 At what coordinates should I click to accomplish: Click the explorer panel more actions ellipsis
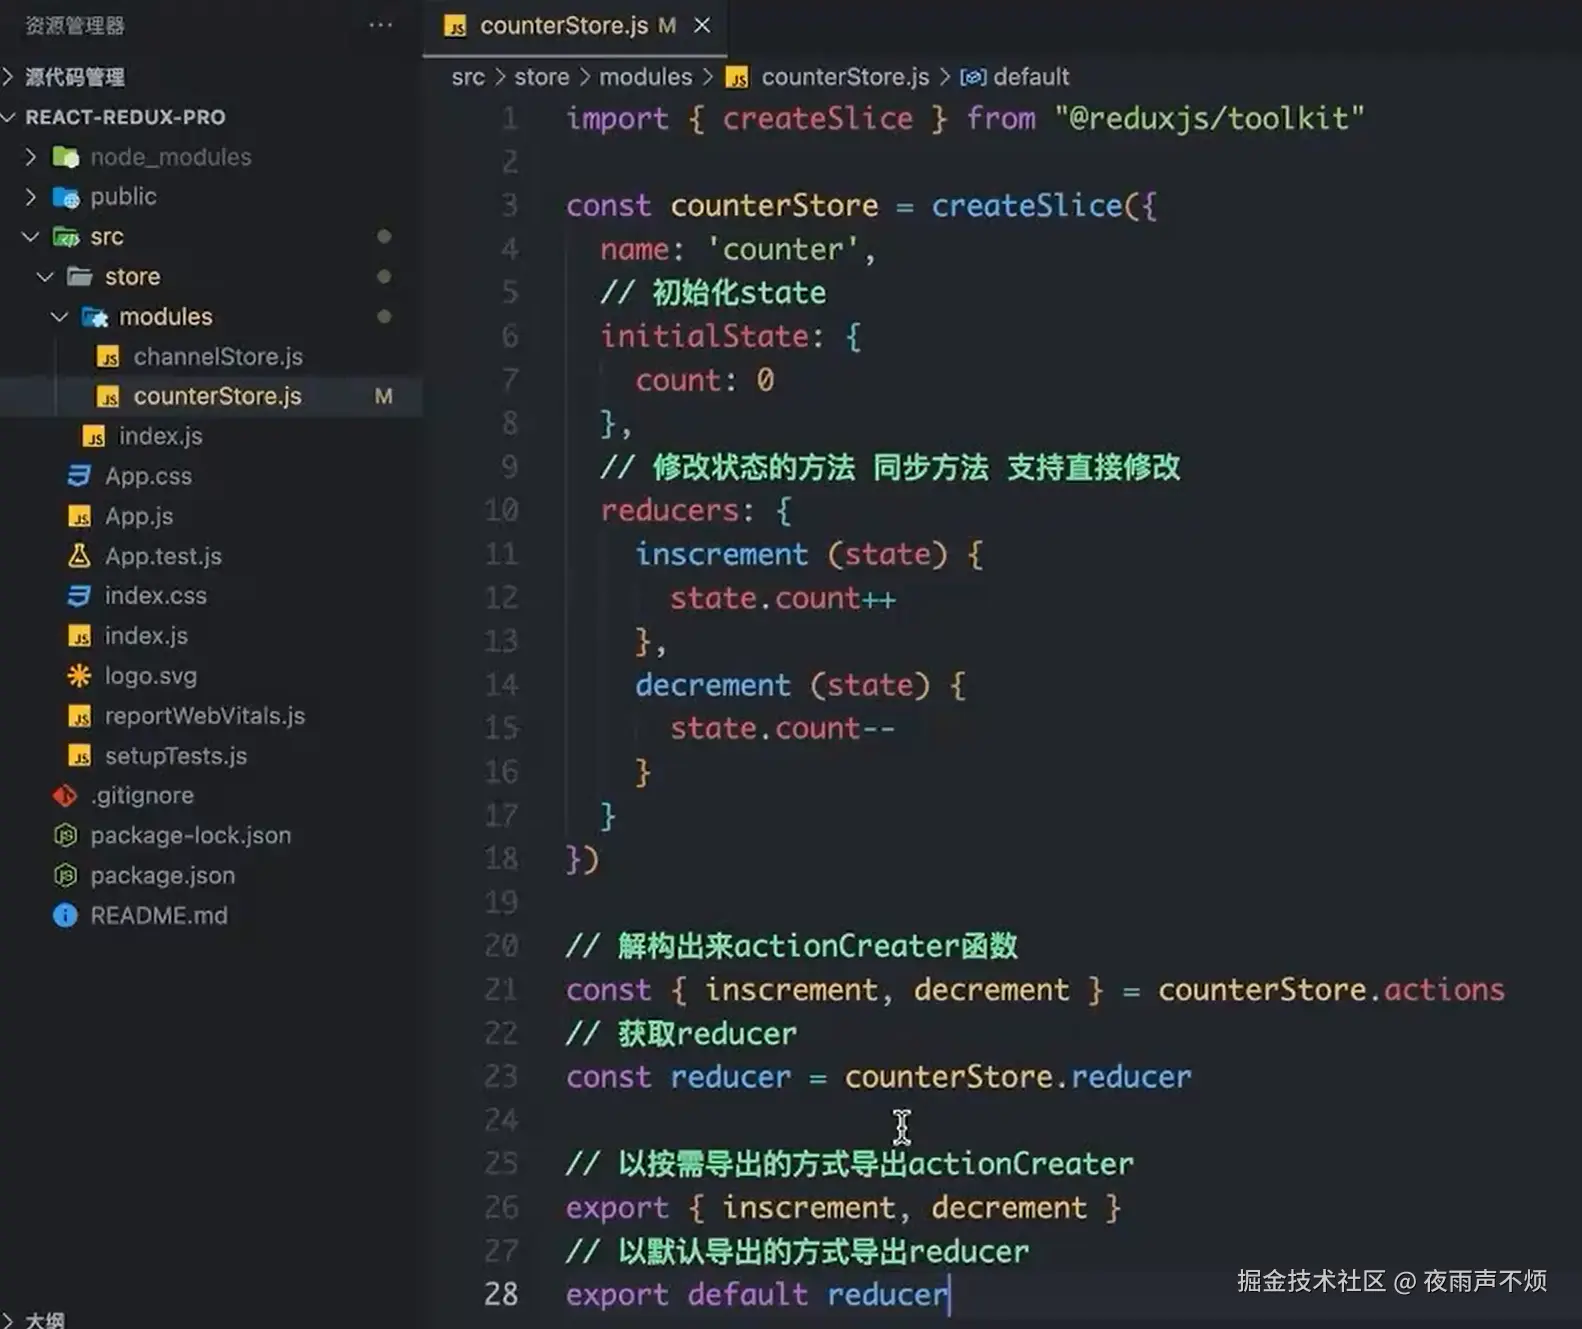click(380, 25)
